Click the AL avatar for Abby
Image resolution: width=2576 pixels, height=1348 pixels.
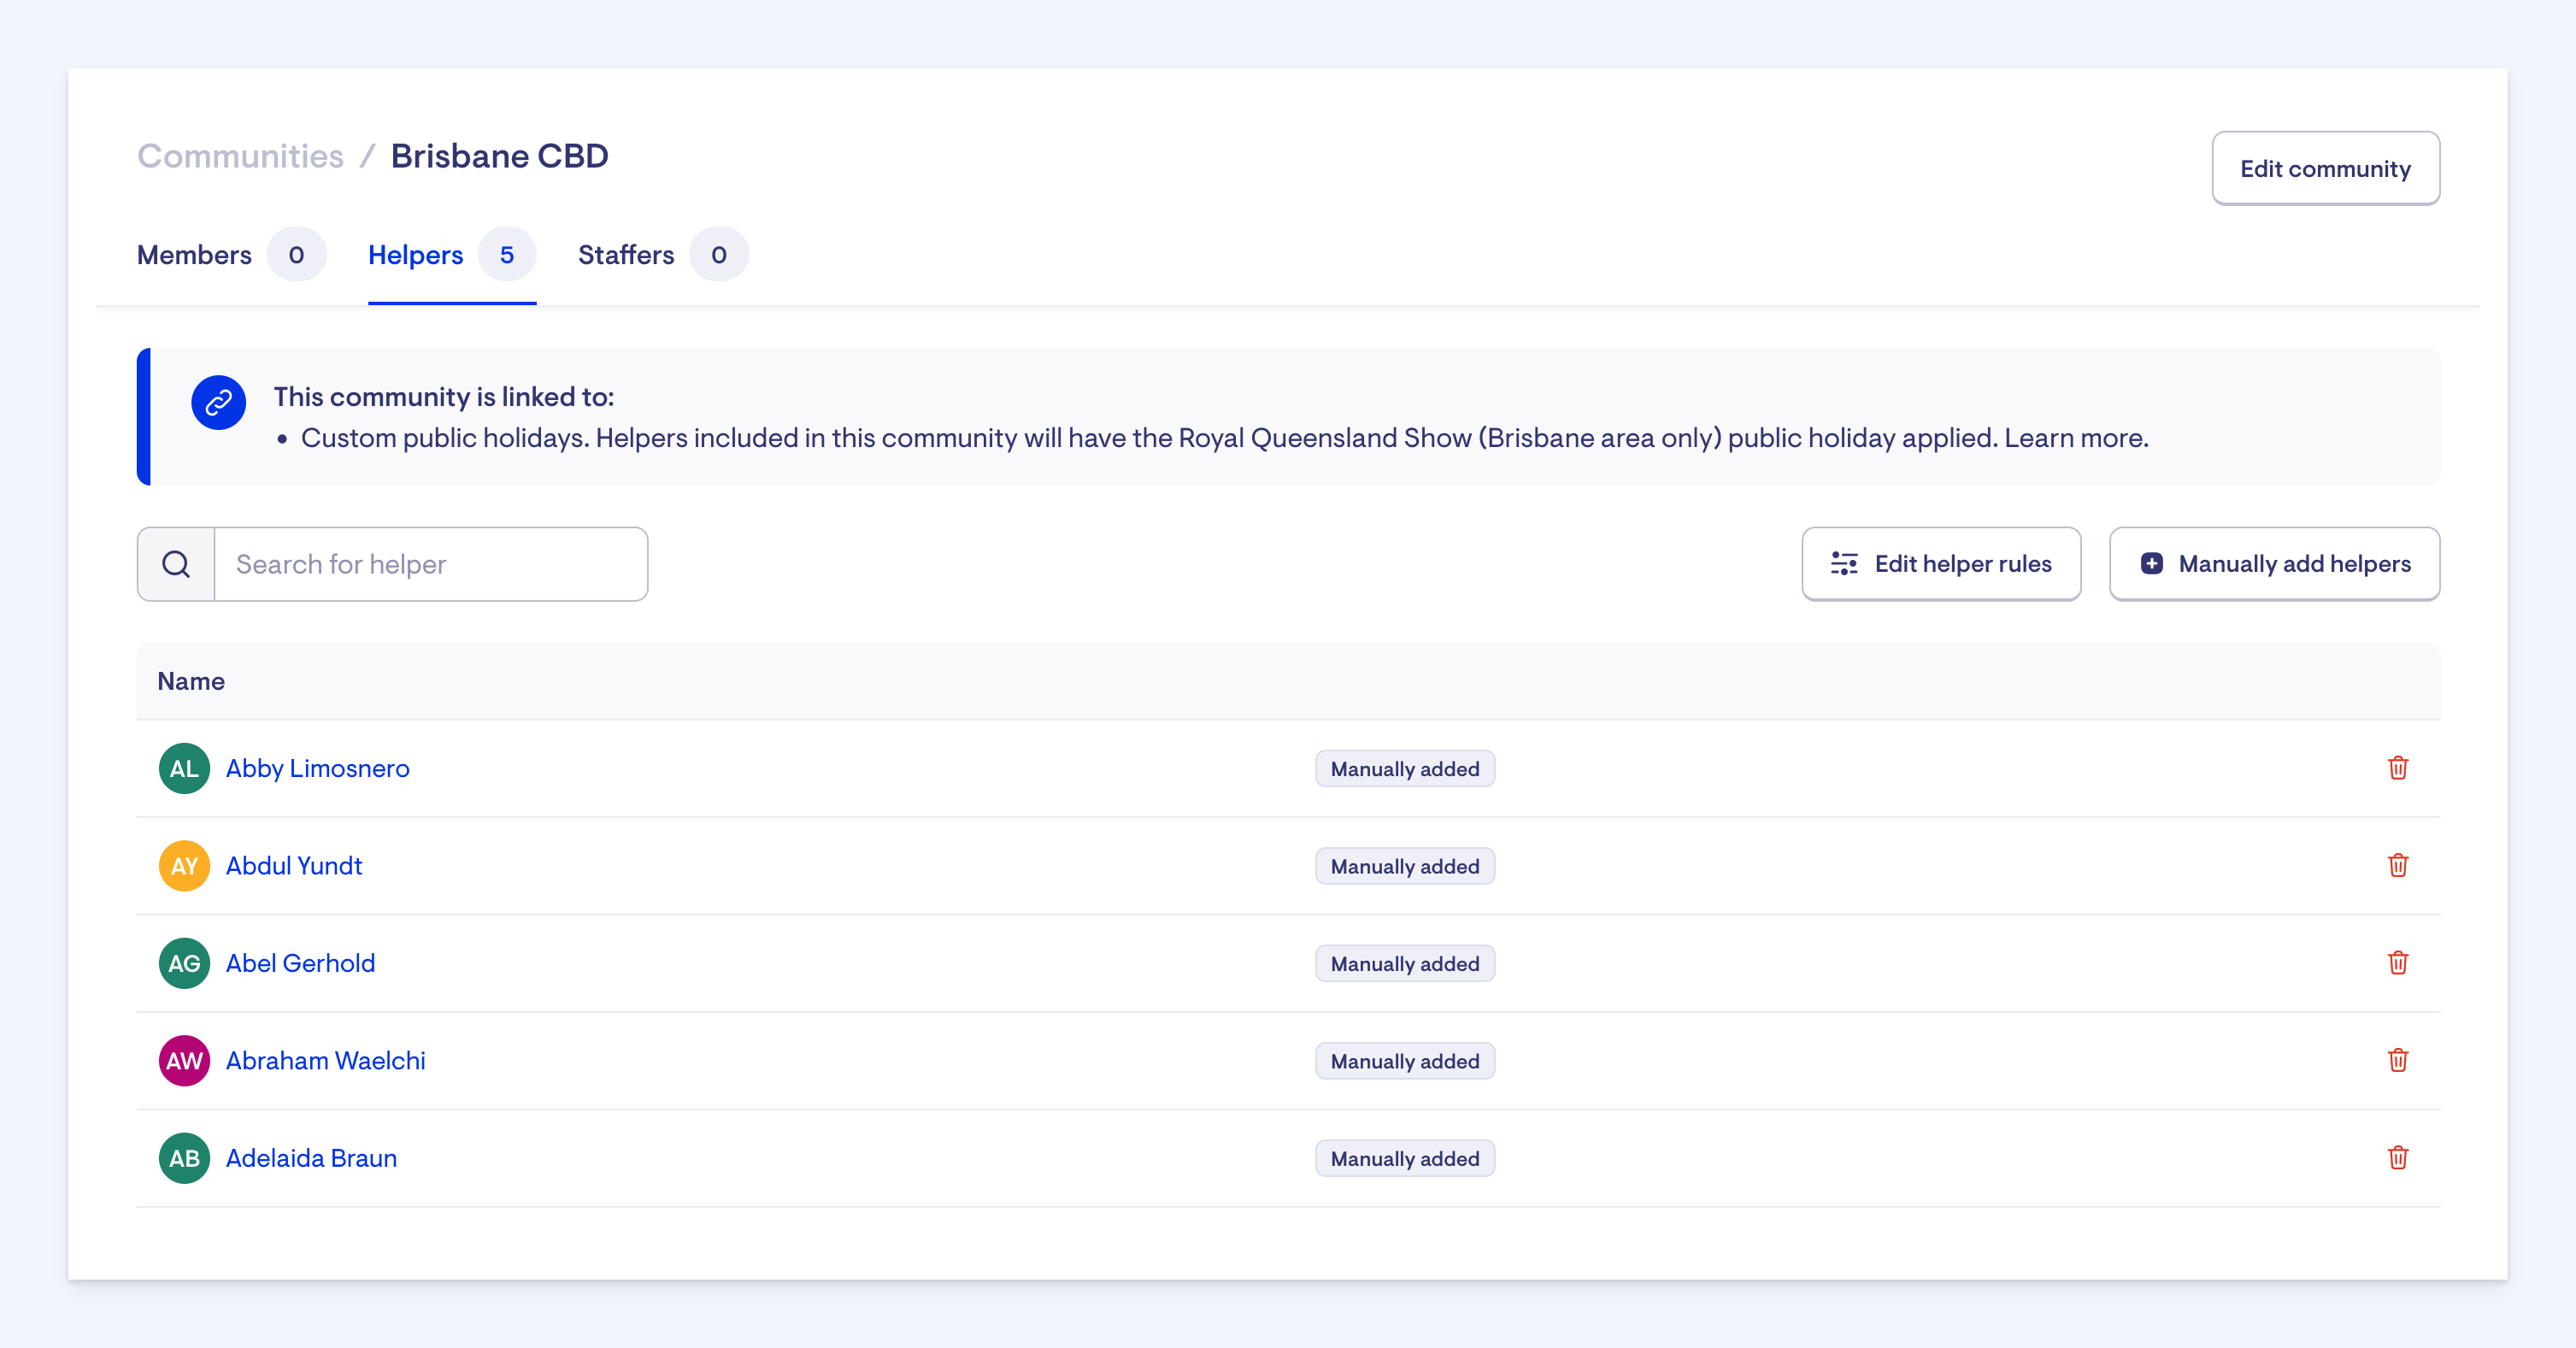184,768
